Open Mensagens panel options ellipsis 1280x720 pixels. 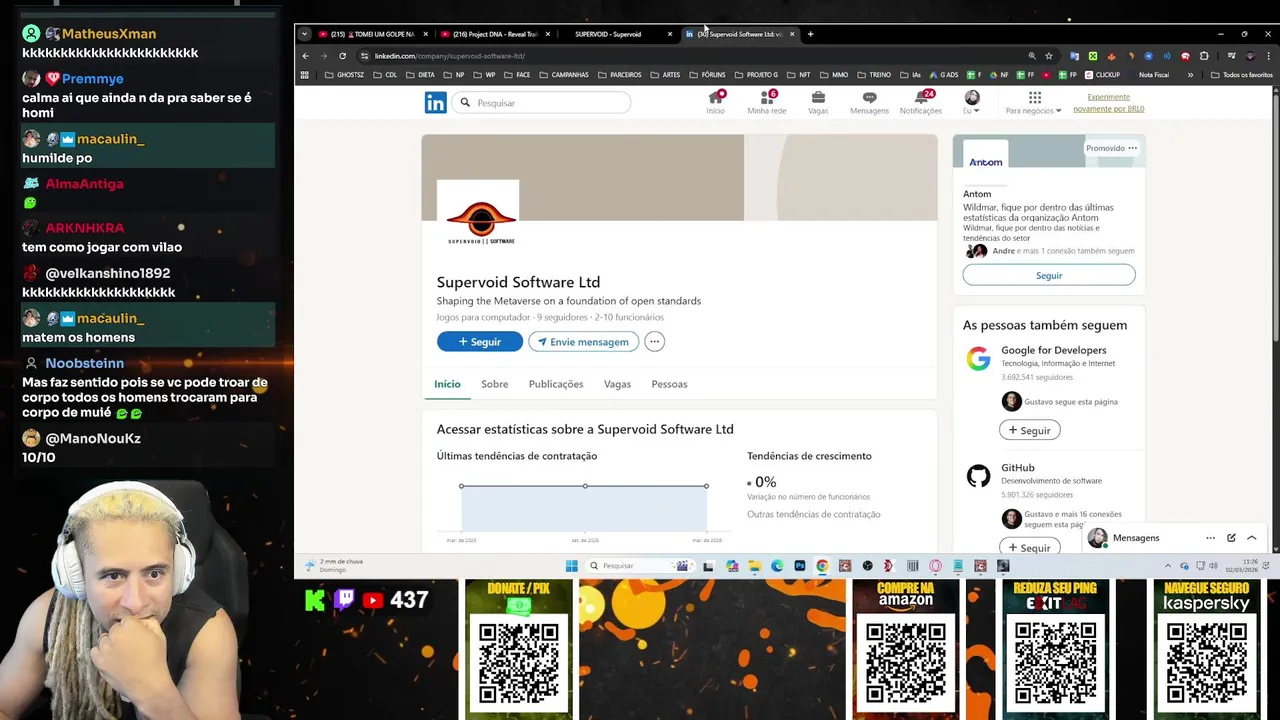tap(1210, 538)
